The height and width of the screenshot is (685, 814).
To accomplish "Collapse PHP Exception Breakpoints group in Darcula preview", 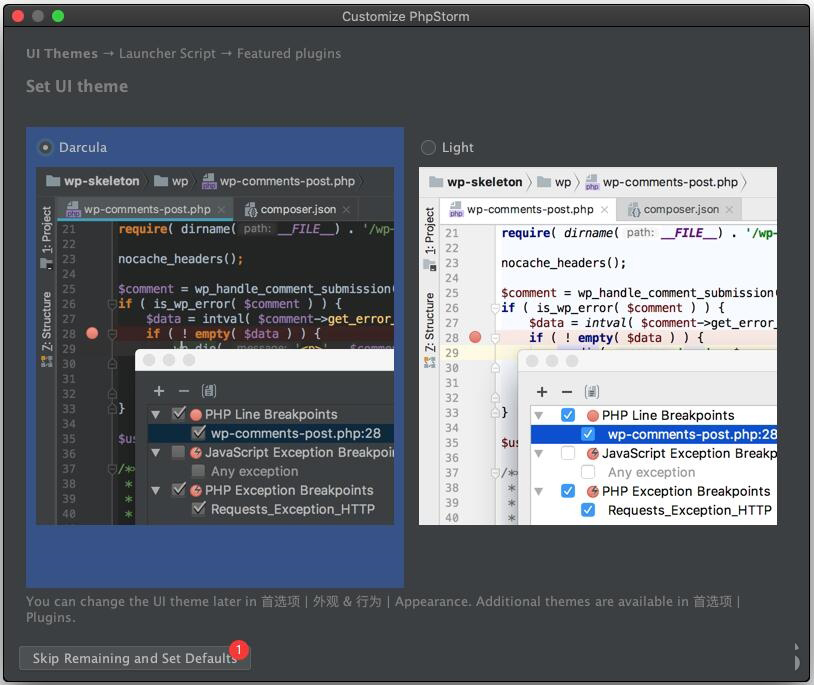I will [x=155, y=490].
